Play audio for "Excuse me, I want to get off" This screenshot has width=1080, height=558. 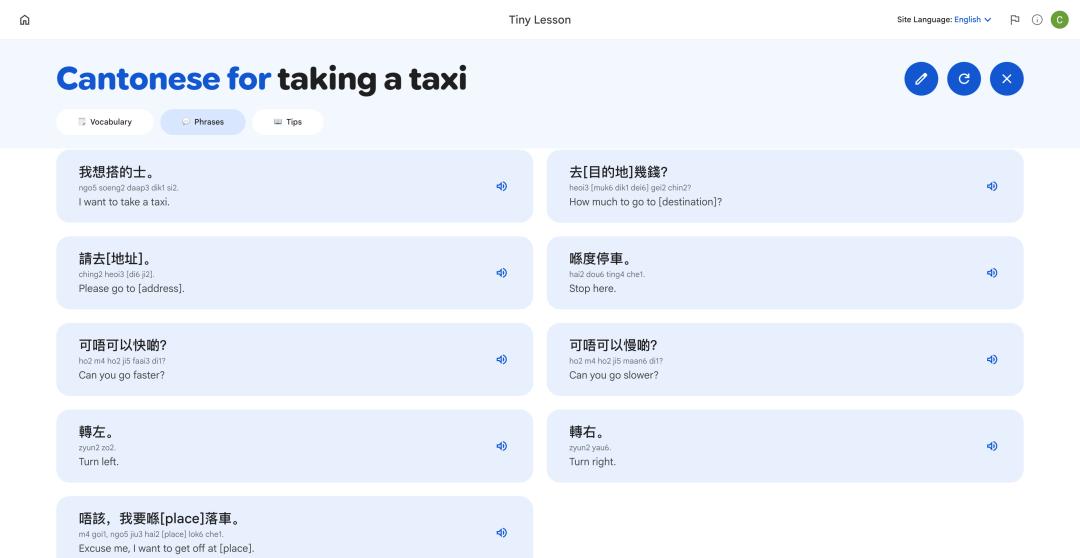pyautogui.click(x=501, y=533)
